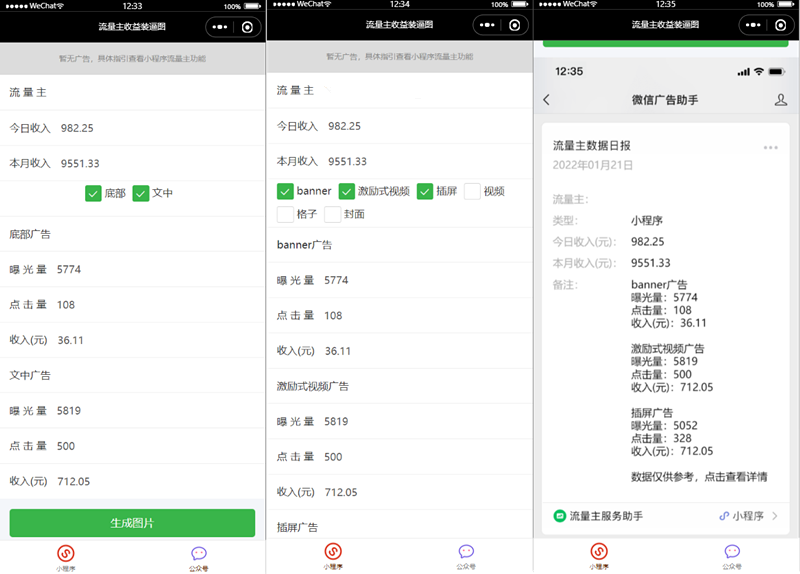
Task: Click the 小程序 tab icon in the left screen
Action: (65, 552)
